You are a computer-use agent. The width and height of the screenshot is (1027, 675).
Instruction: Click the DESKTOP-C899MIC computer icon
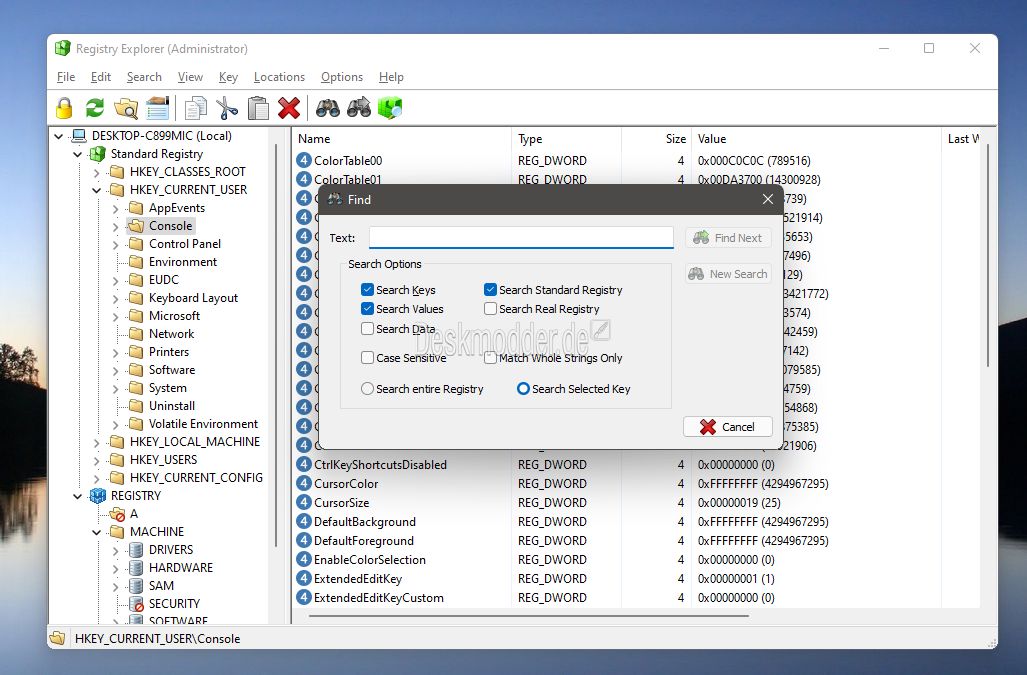(x=79, y=136)
